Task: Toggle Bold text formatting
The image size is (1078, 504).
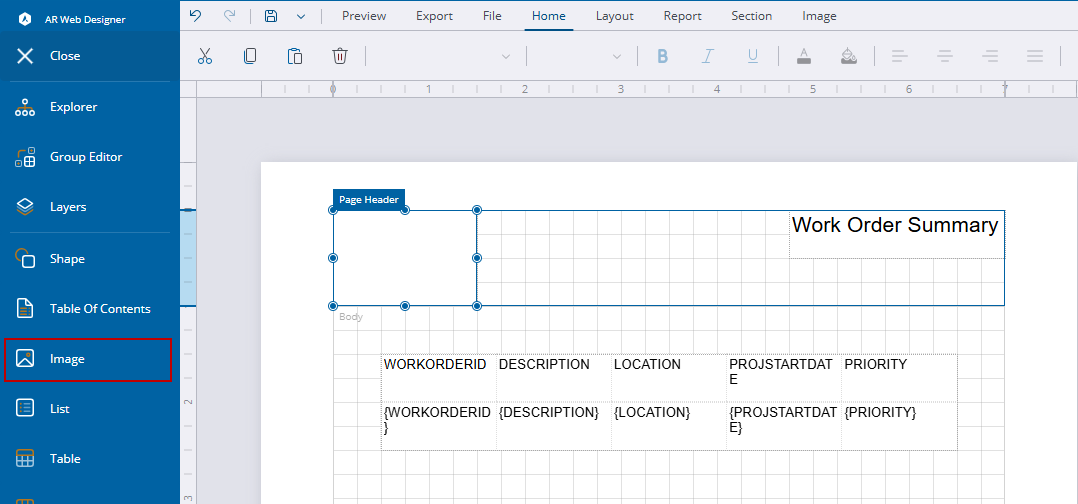Action: (x=662, y=56)
